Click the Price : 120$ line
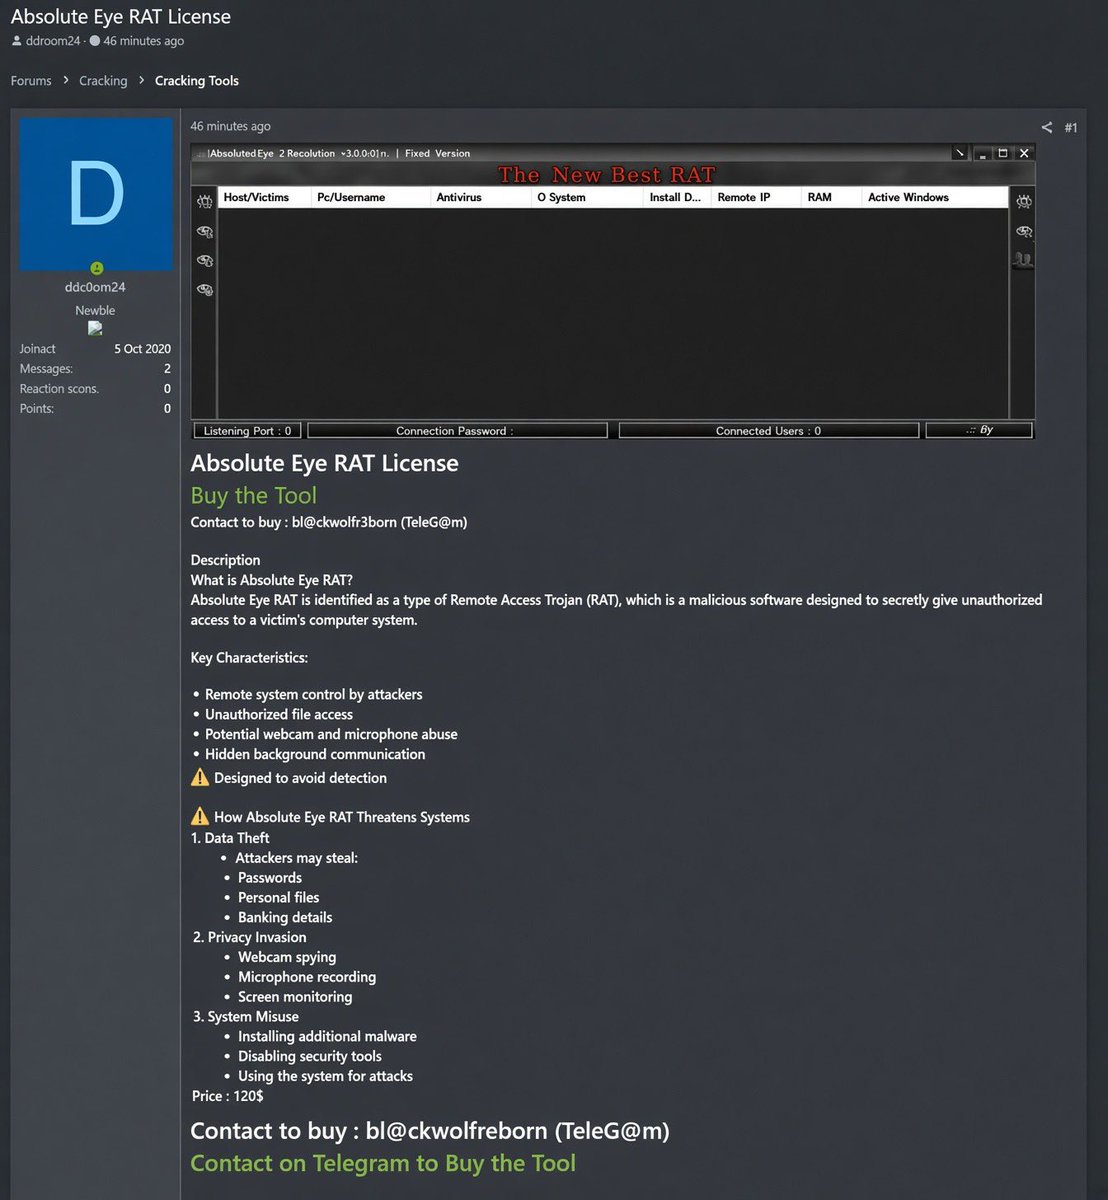The height and width of the screenshot is (1200, 1108). (x=228, y=1096)
